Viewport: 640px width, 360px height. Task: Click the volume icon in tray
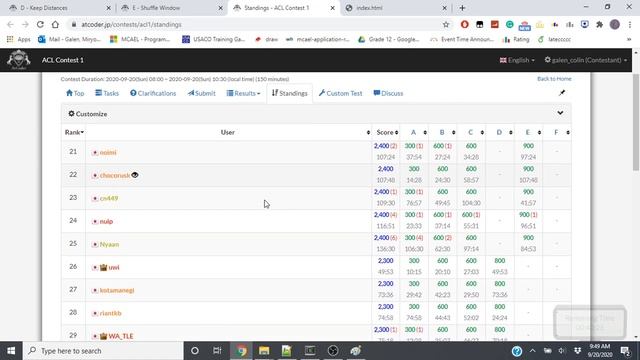(562, 351)
